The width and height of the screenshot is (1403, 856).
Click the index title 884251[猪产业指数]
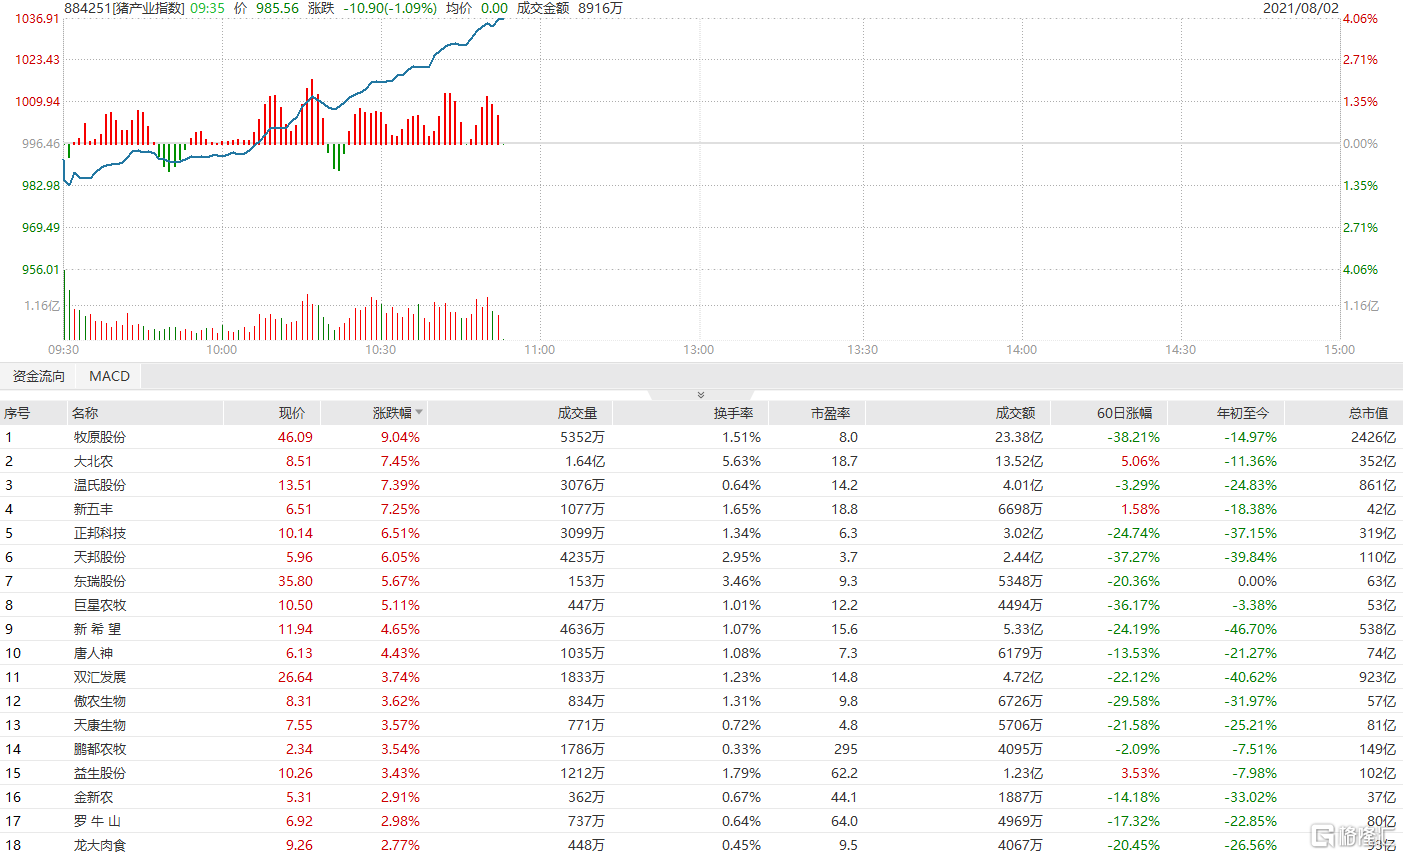coord(125,8)
